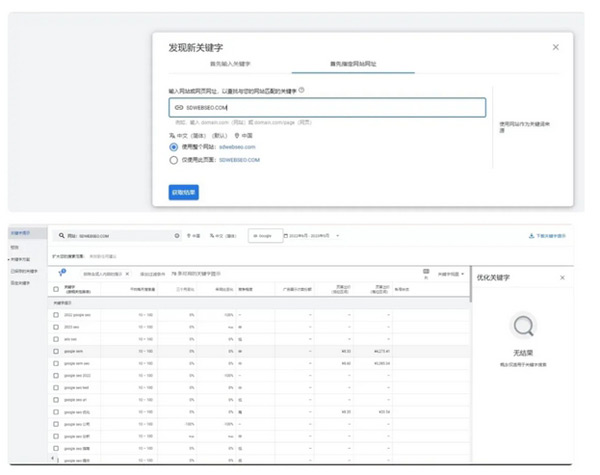Expand the date range dropdown arrow
Screen dimensions: 600x475
point(338,236)
